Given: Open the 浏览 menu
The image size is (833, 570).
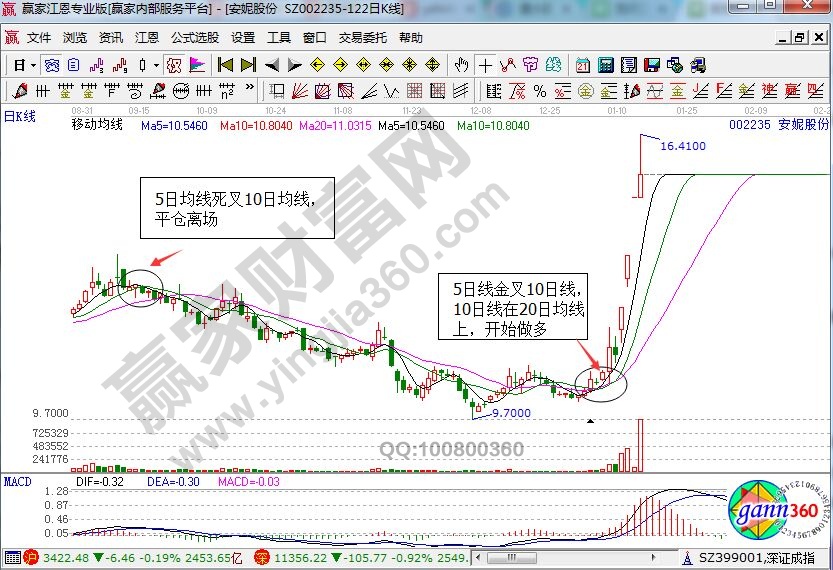Looking at the screenshot, I should tap(74, 38).
